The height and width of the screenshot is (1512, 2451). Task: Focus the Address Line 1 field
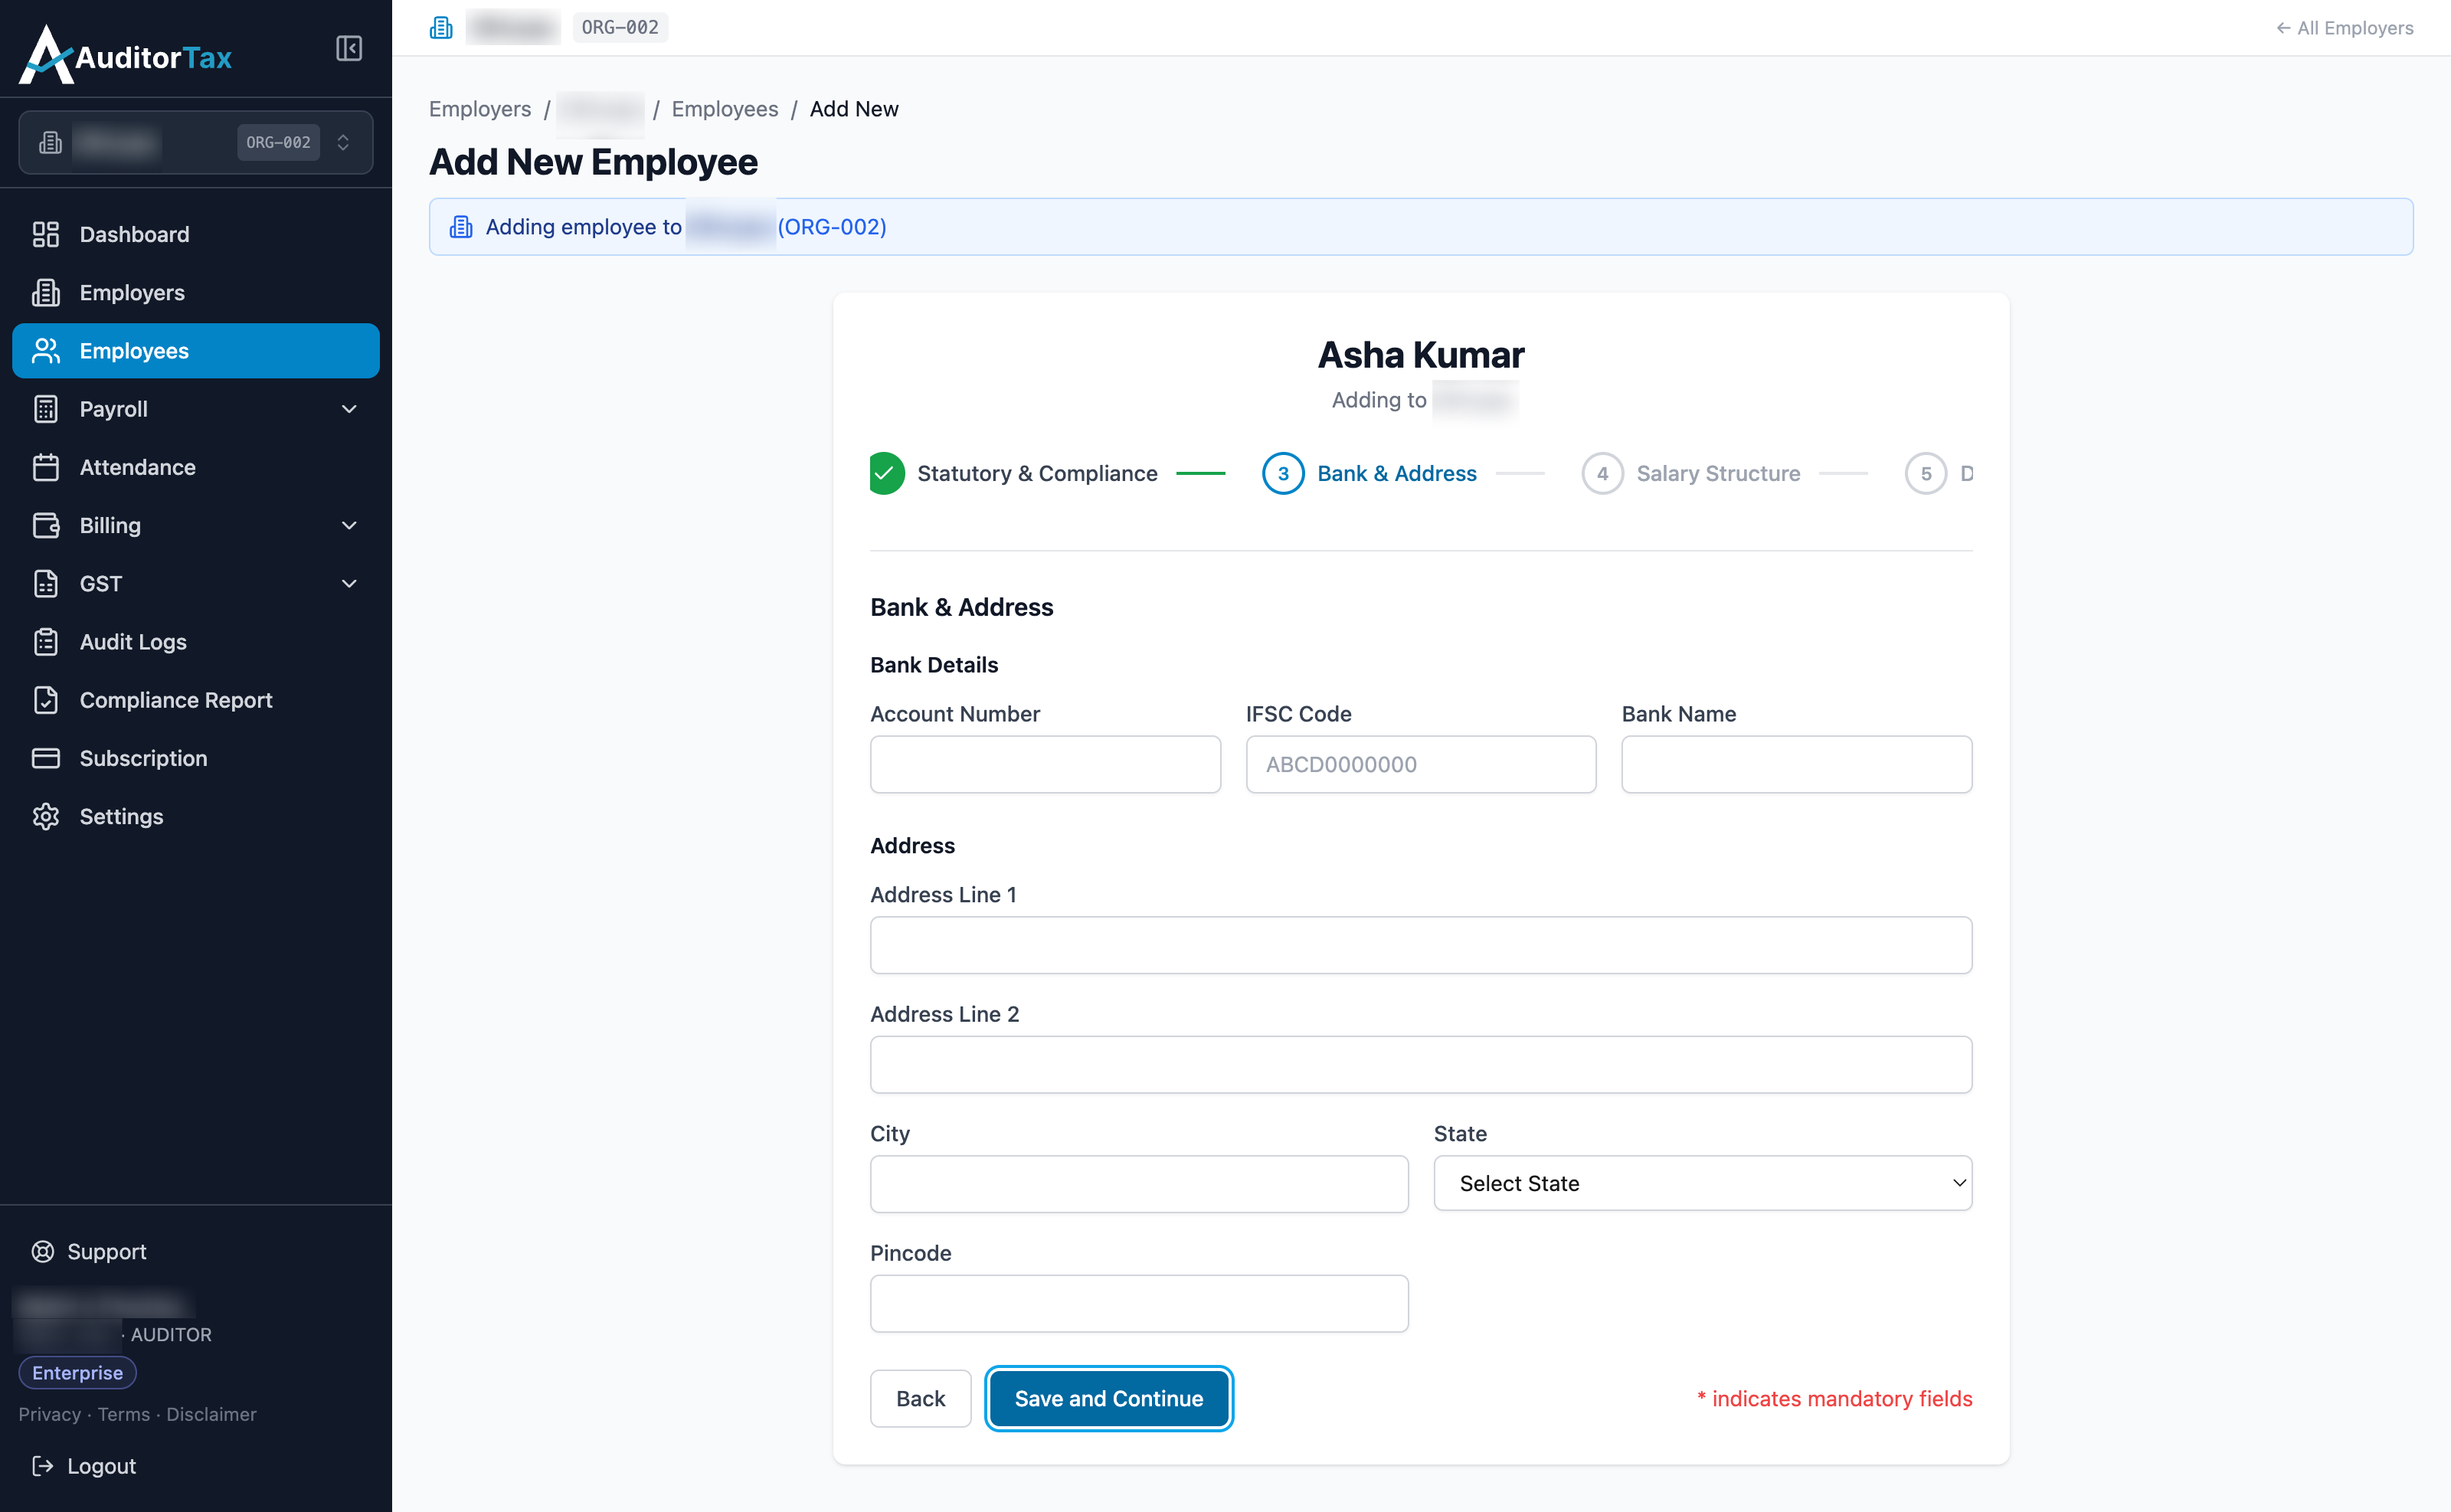tap(1421, 945)
